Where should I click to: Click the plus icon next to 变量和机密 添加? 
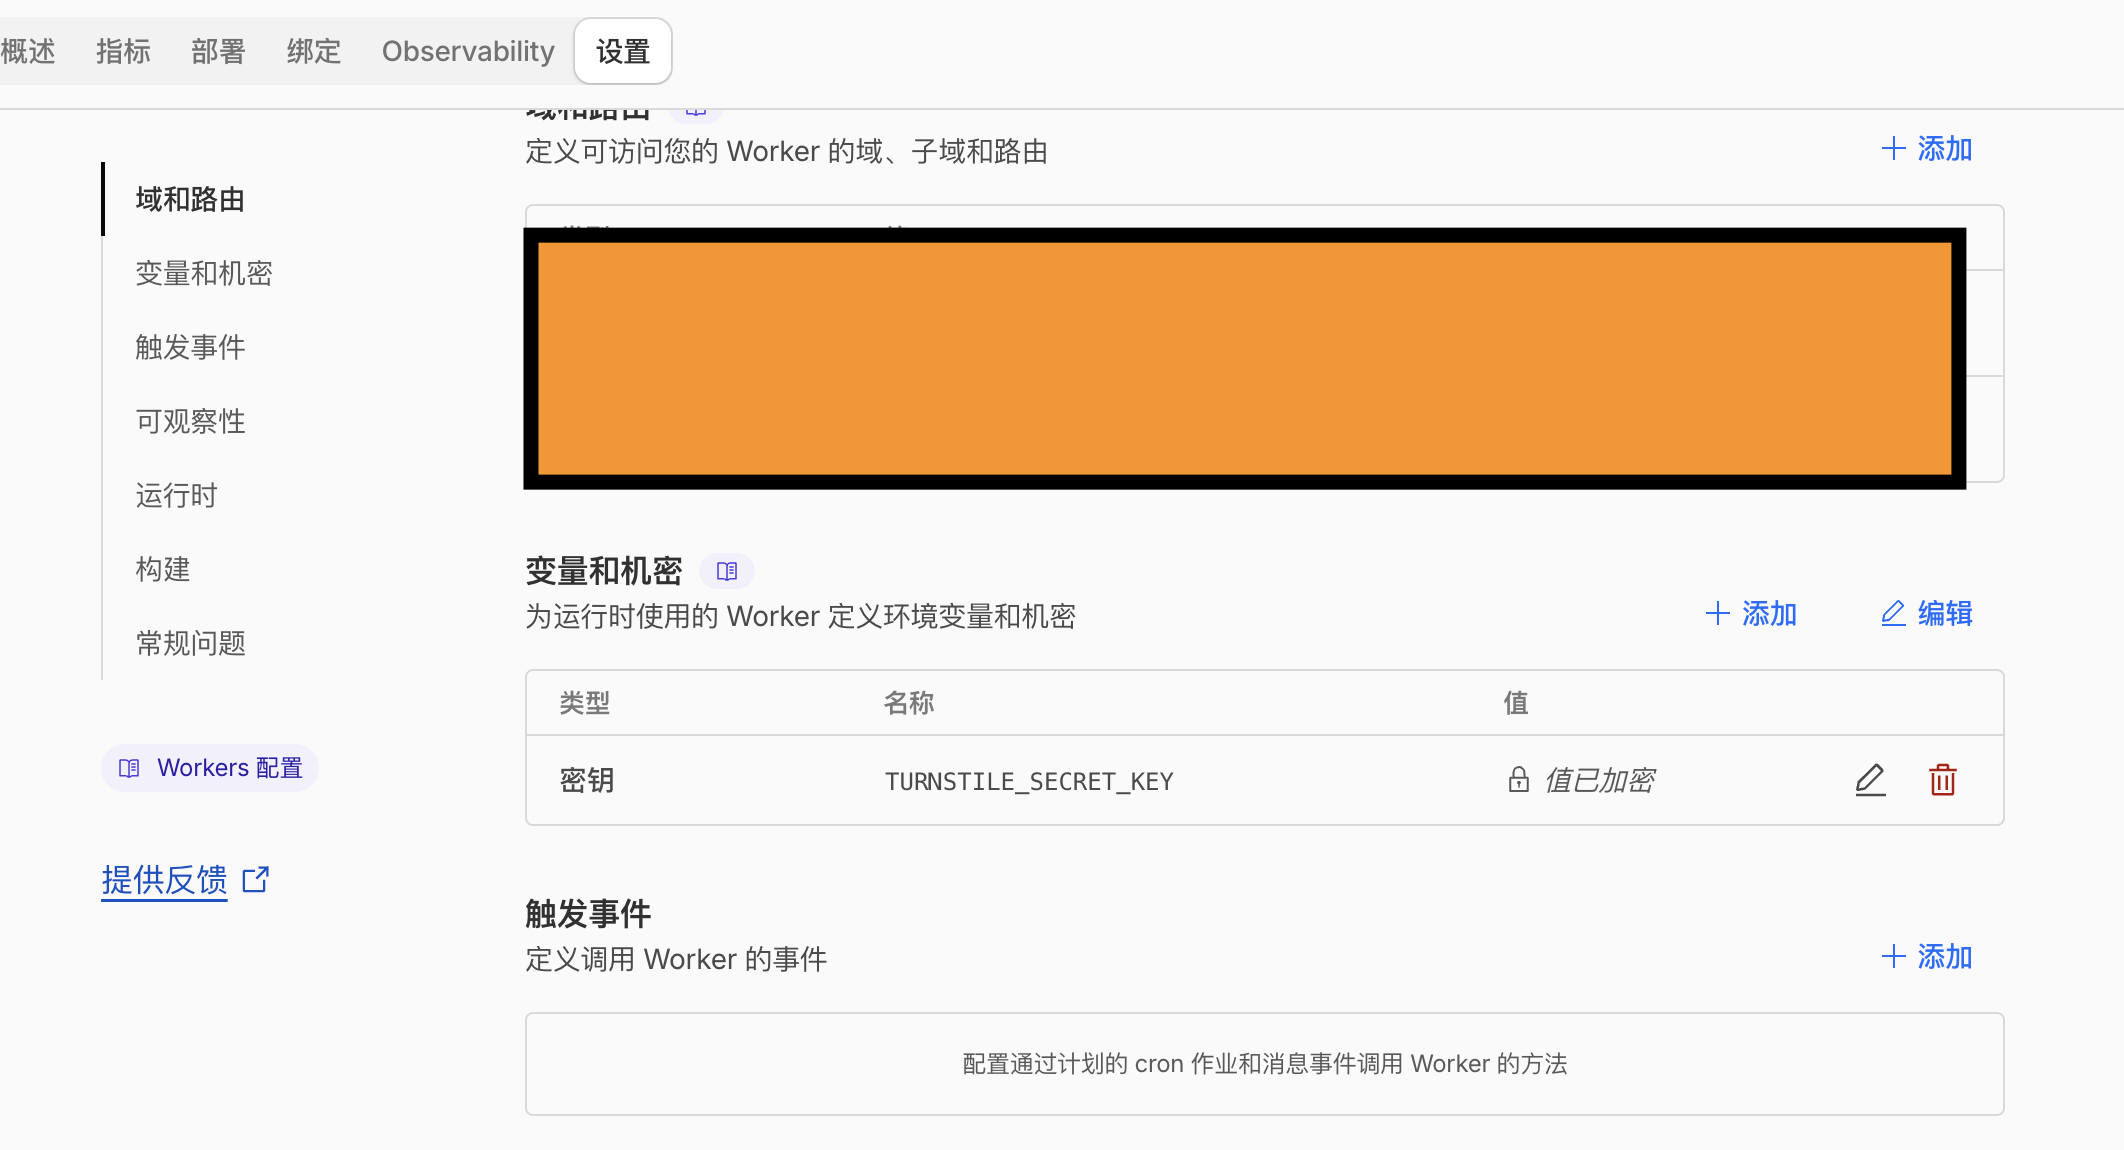pyautogui.click(x=1717, y=613)
